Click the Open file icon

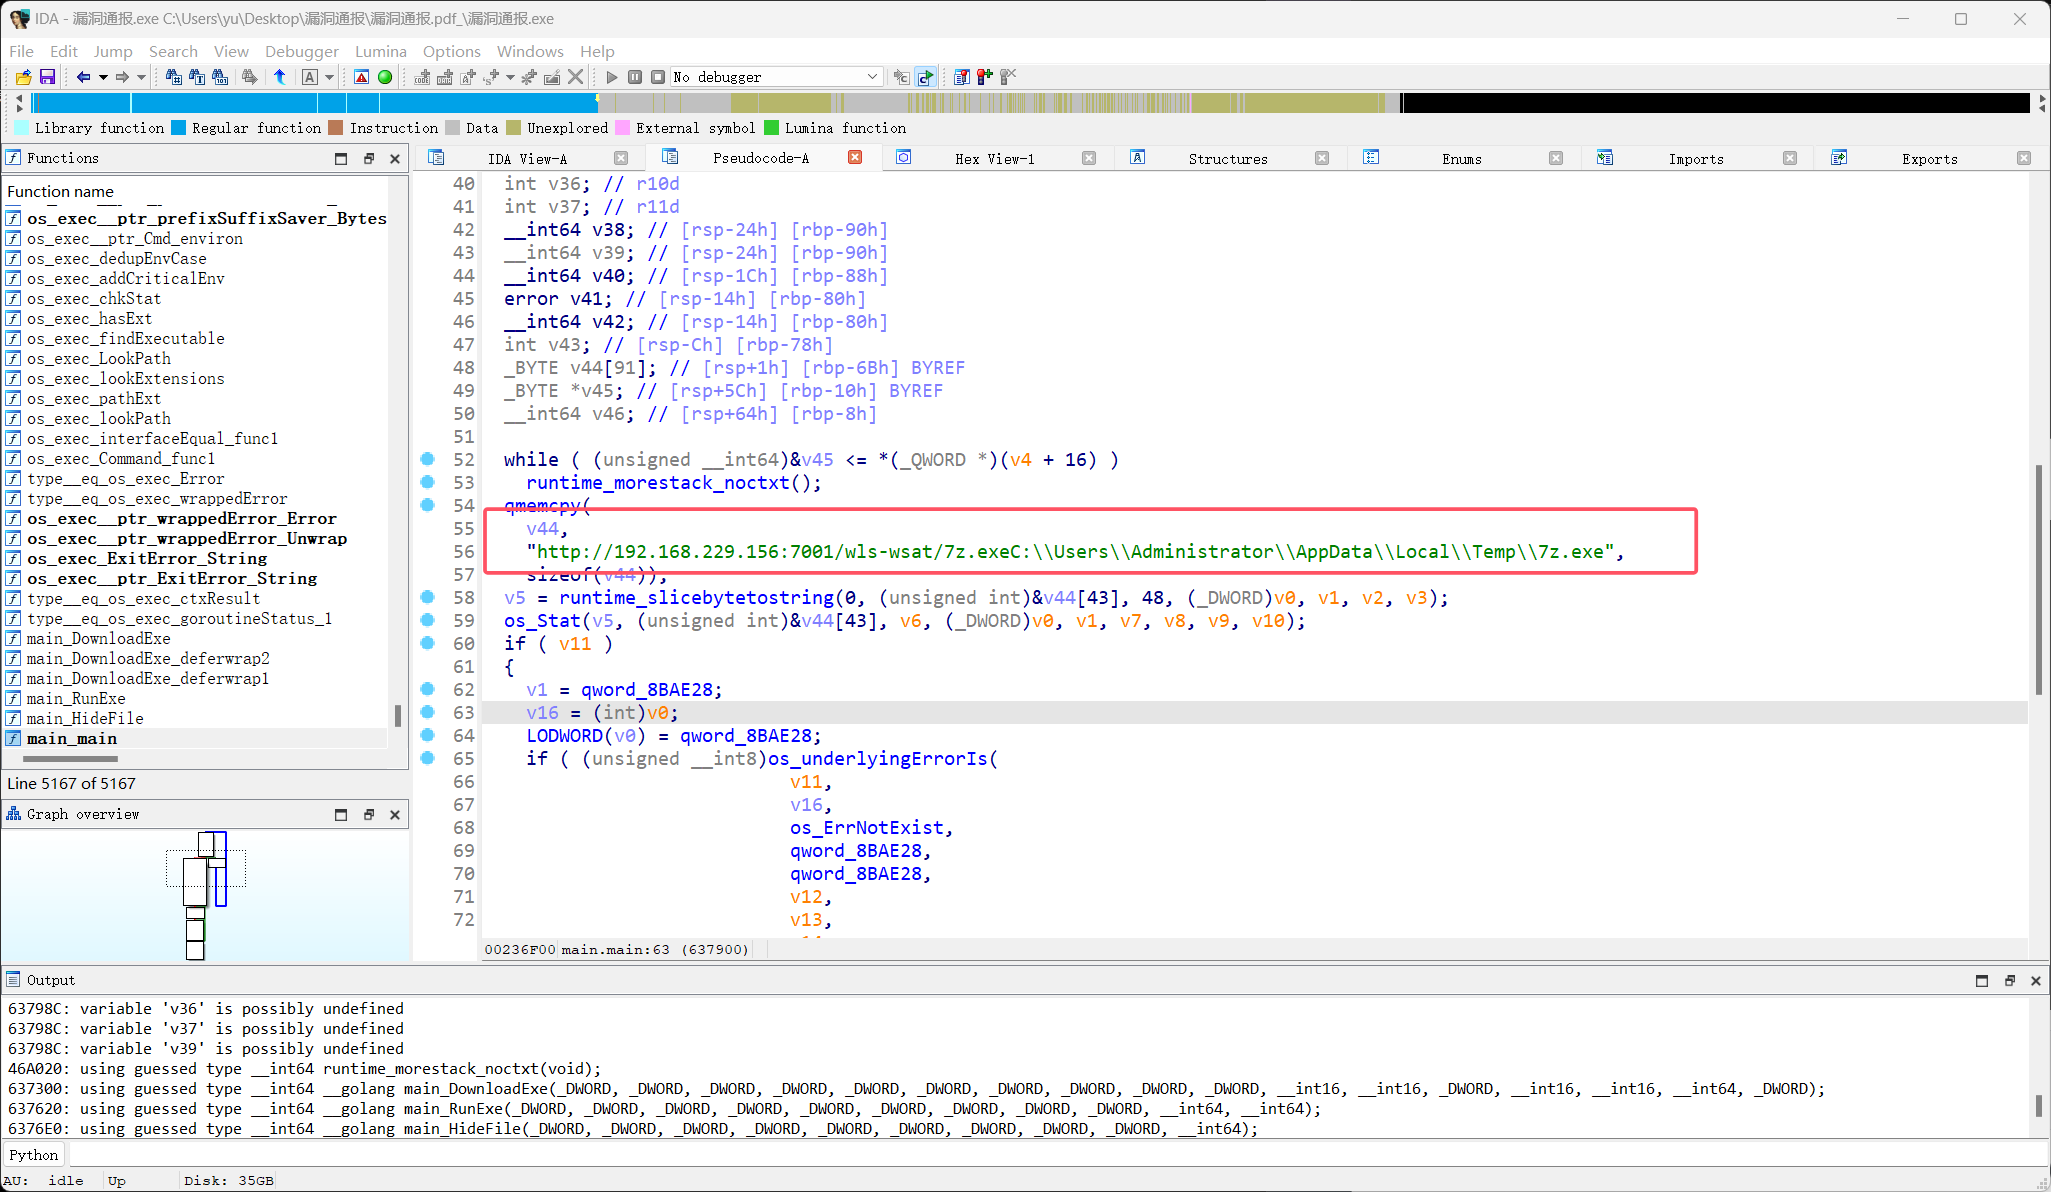click(x=23, y=77)
